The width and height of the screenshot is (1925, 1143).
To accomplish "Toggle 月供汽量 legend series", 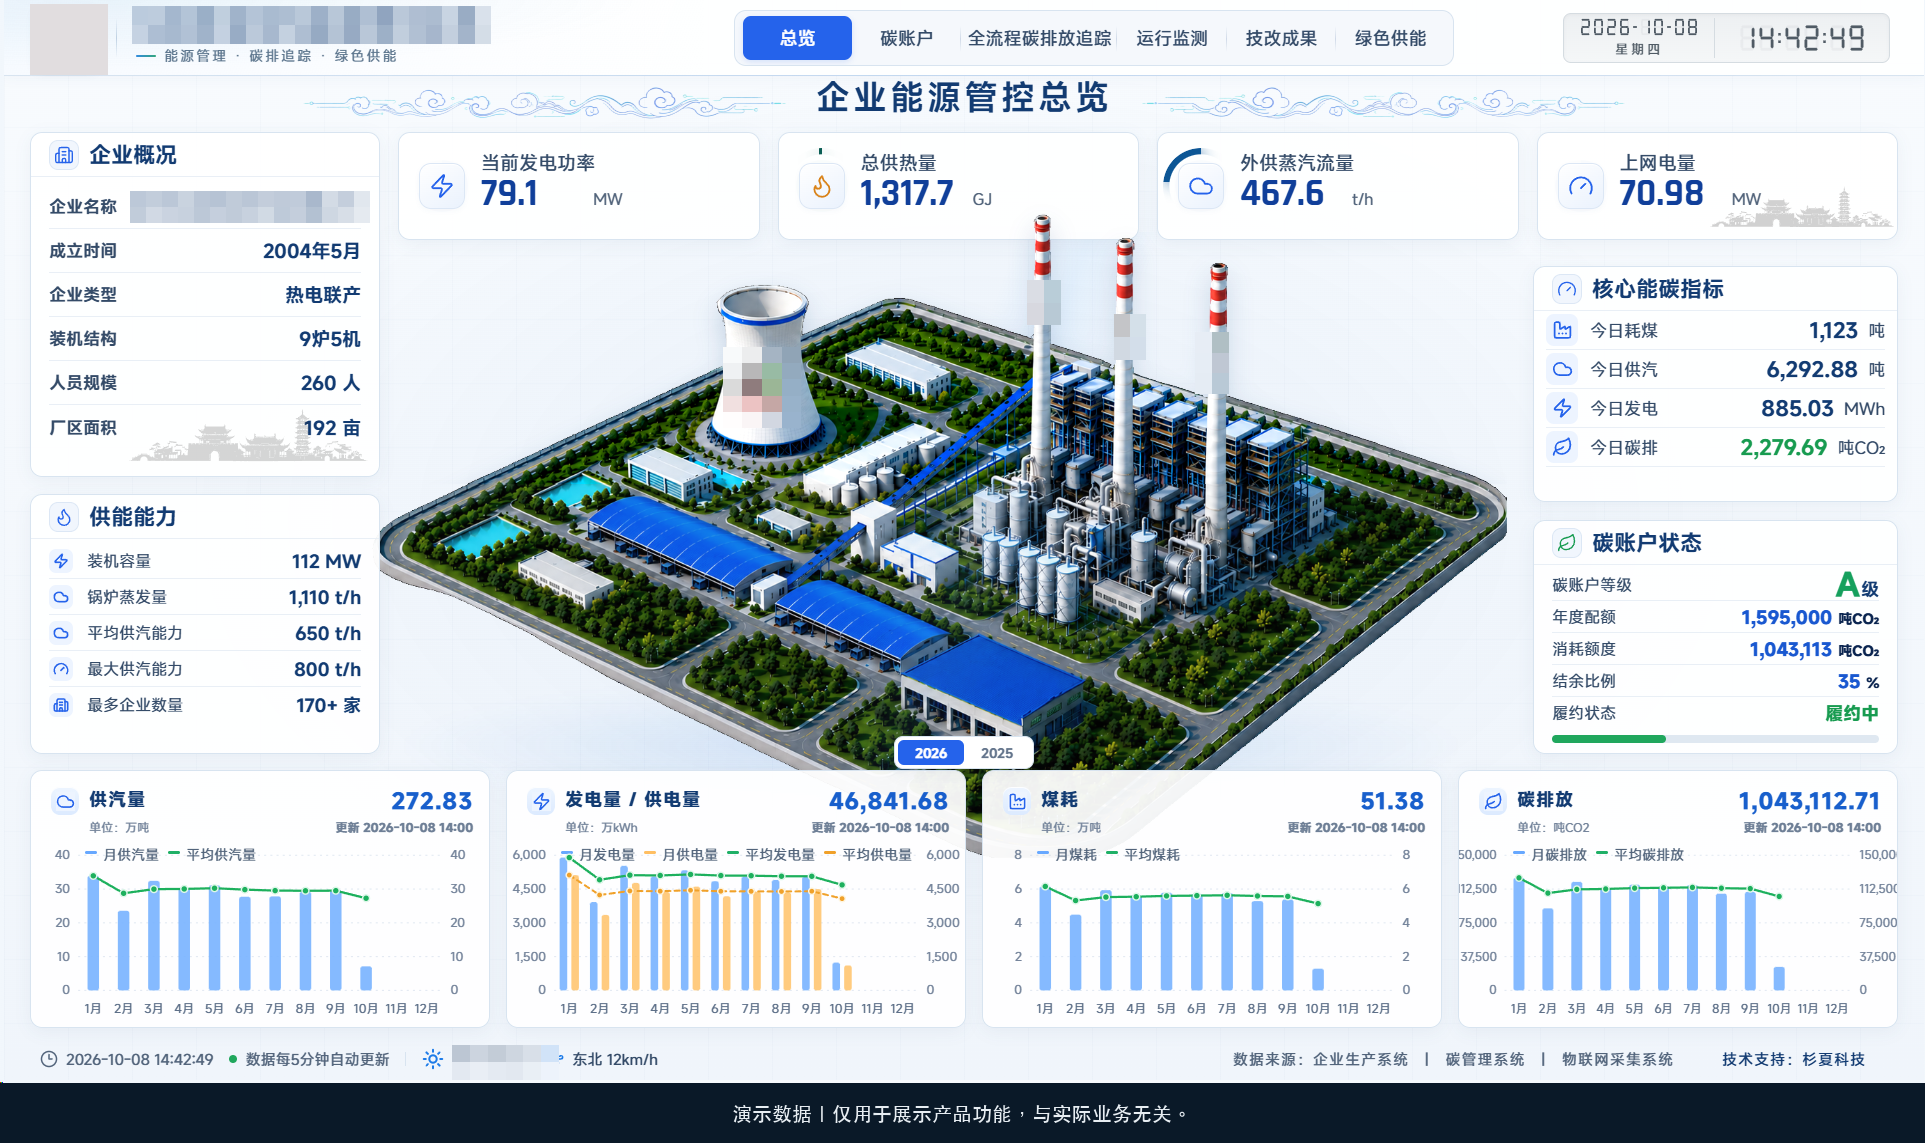I will tap(122, 855).
